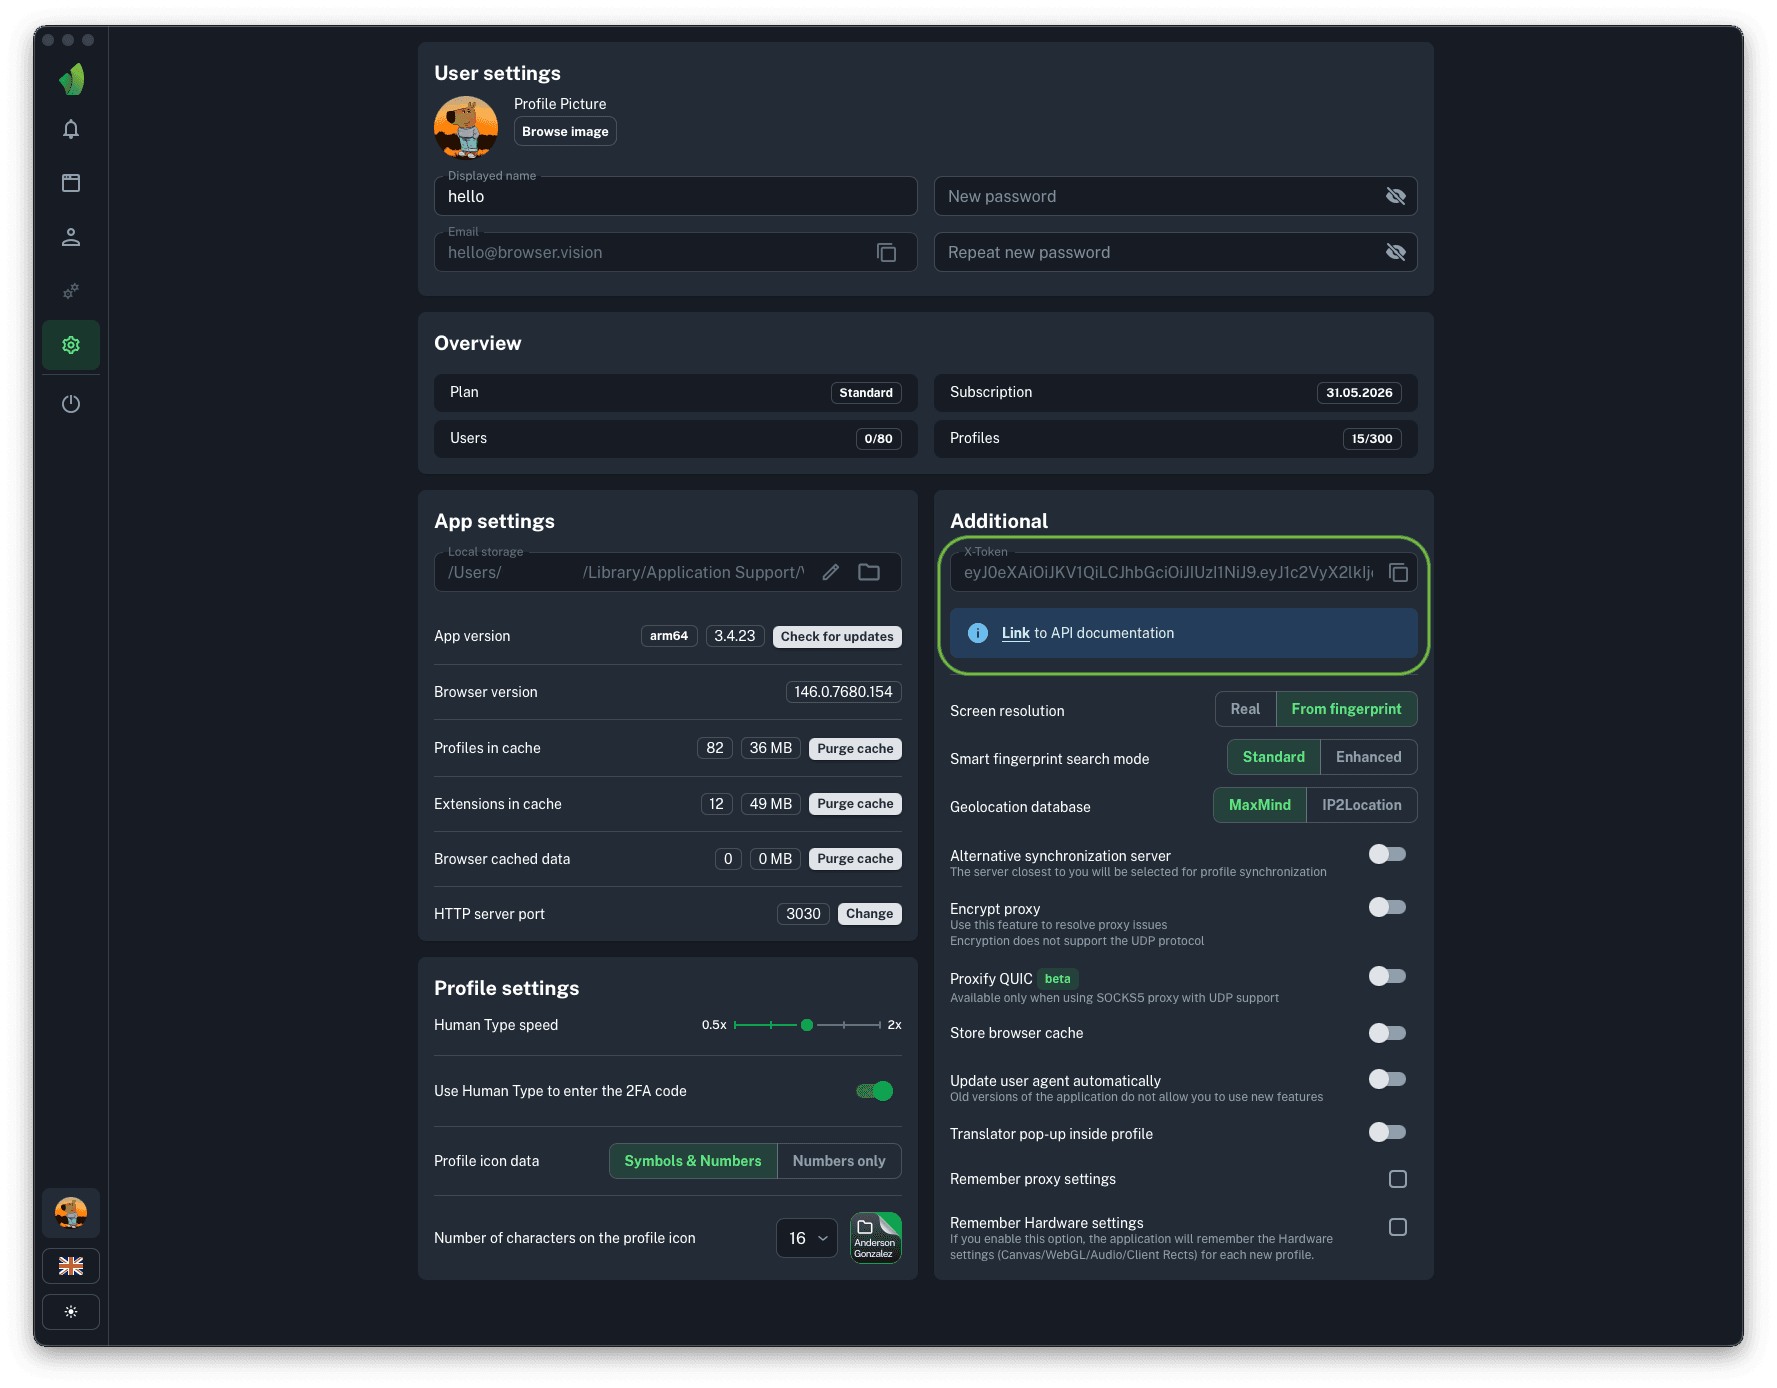Open local storage folder icon
This screenshot has height=1388, width=1777.
869,573
